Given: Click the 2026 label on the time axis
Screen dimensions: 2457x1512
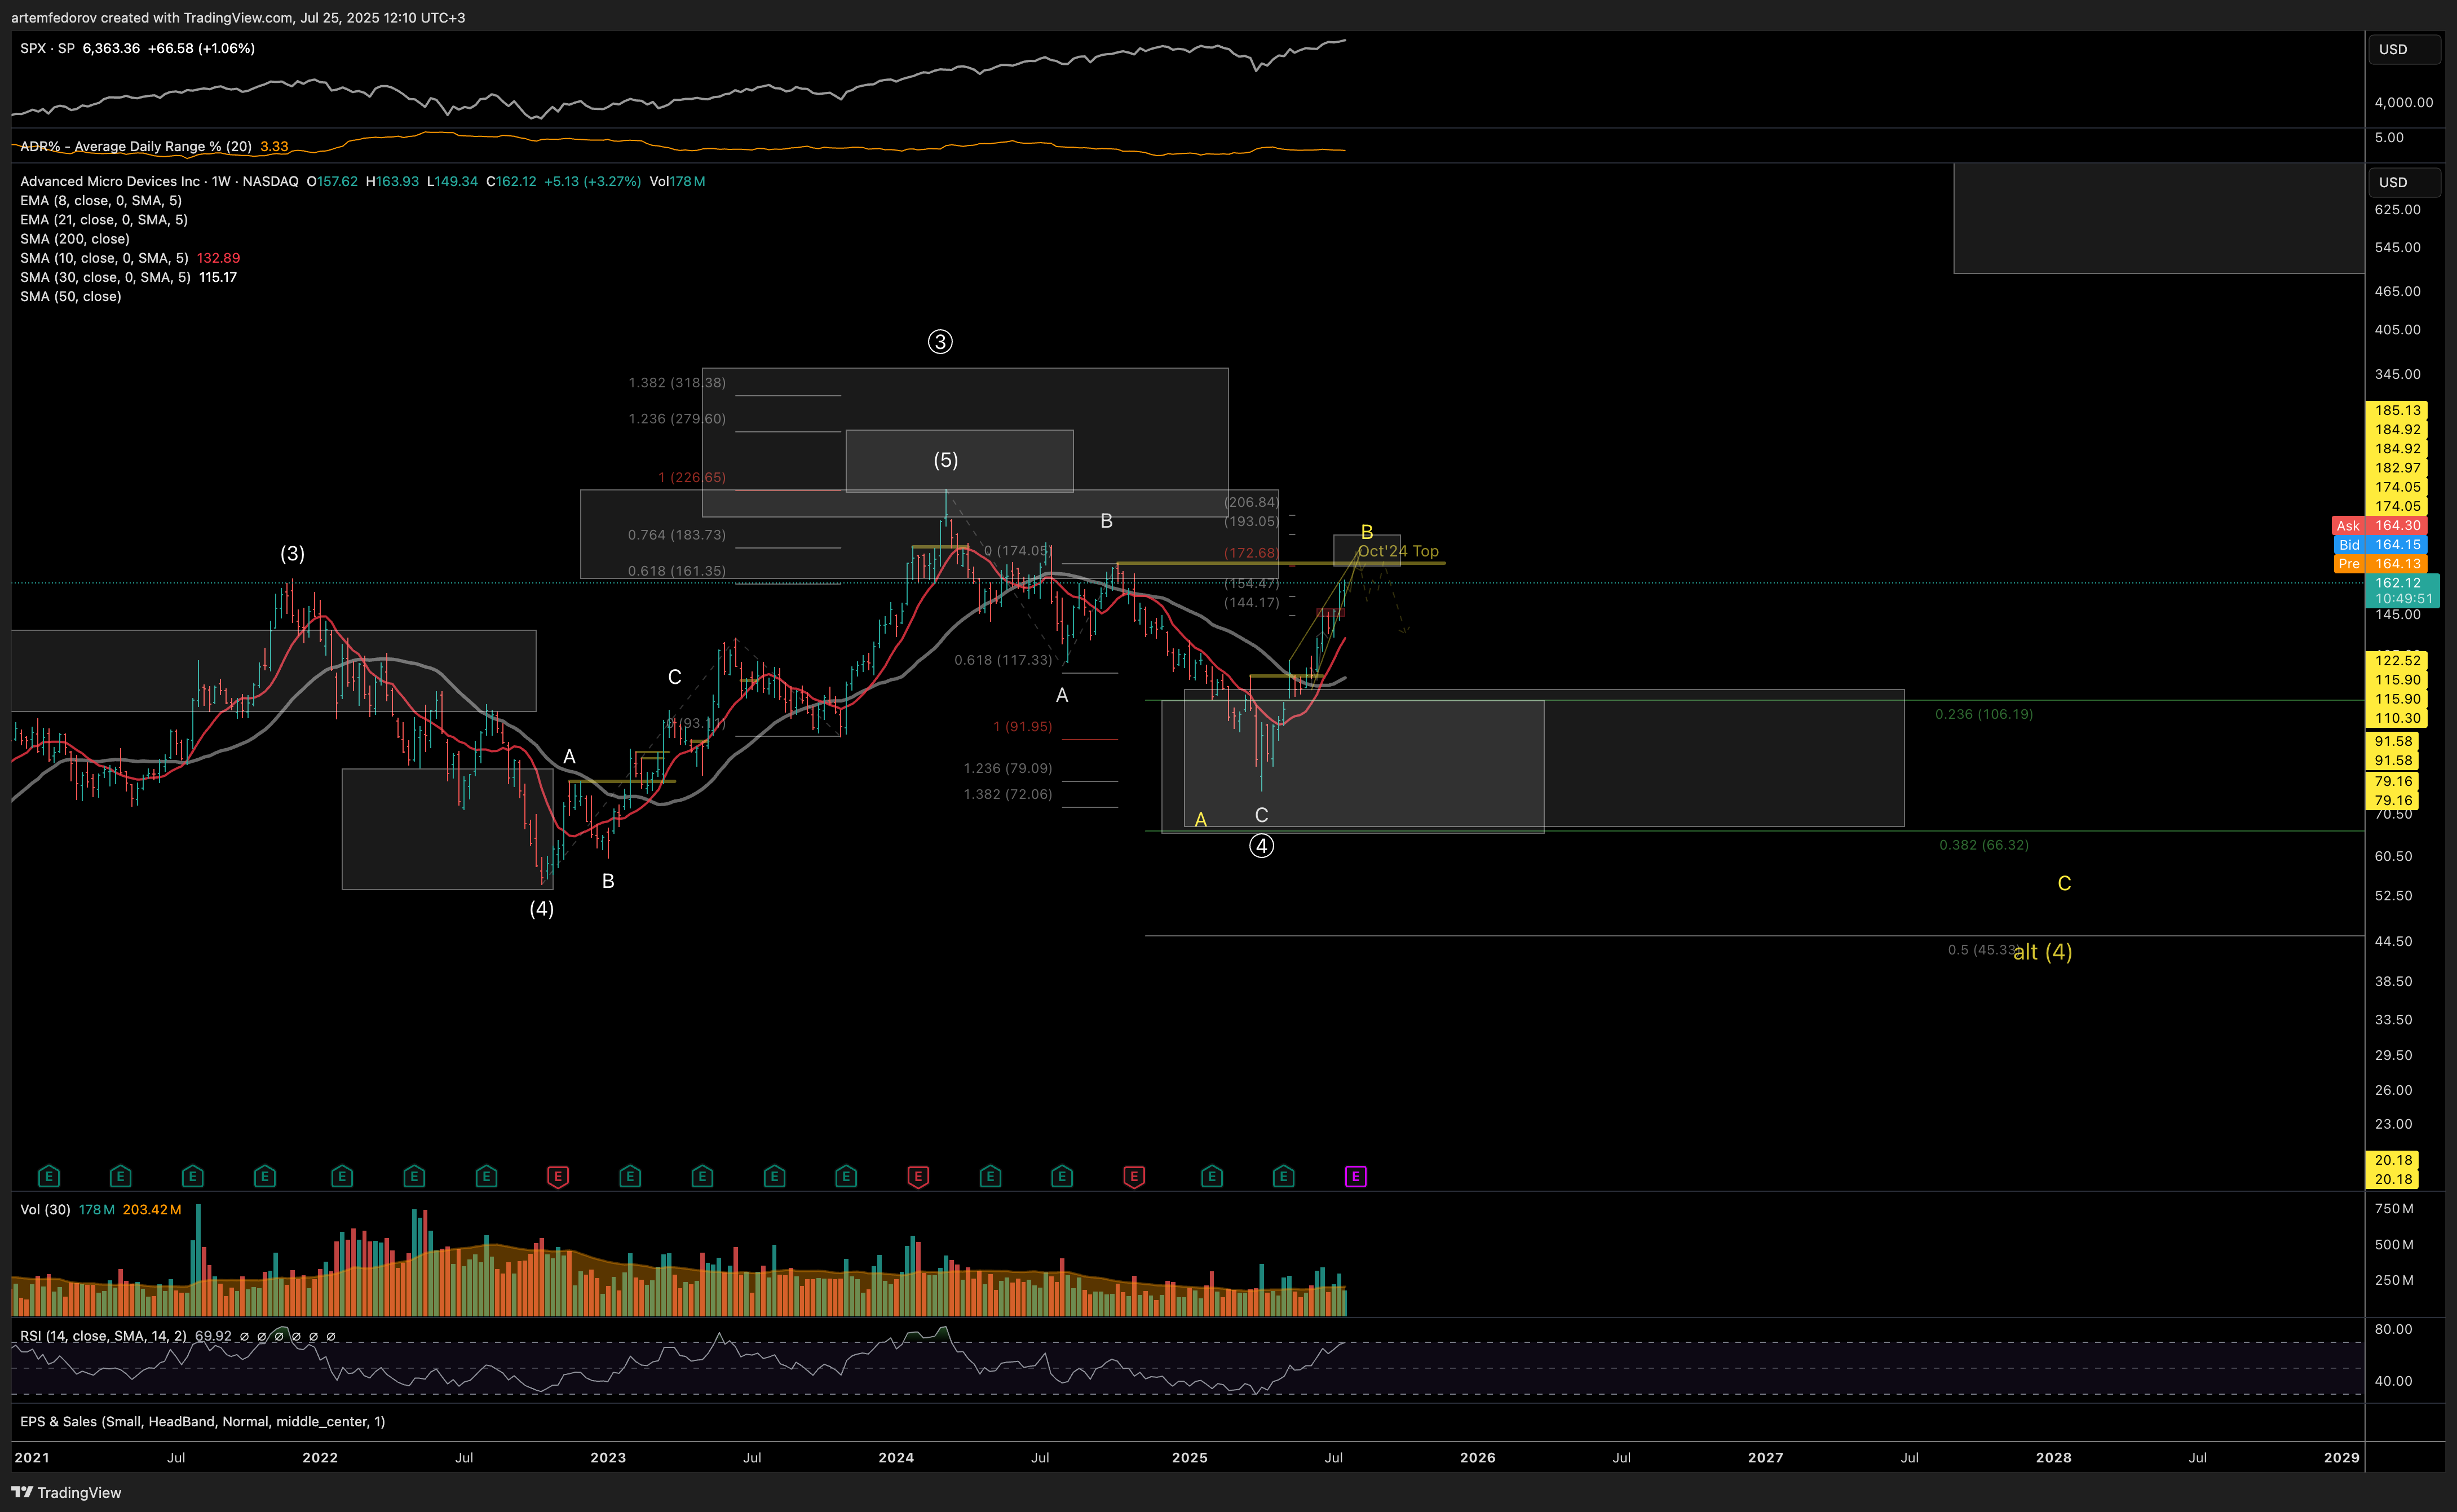Looking at the screenshot, I should click(1477, 1457).
